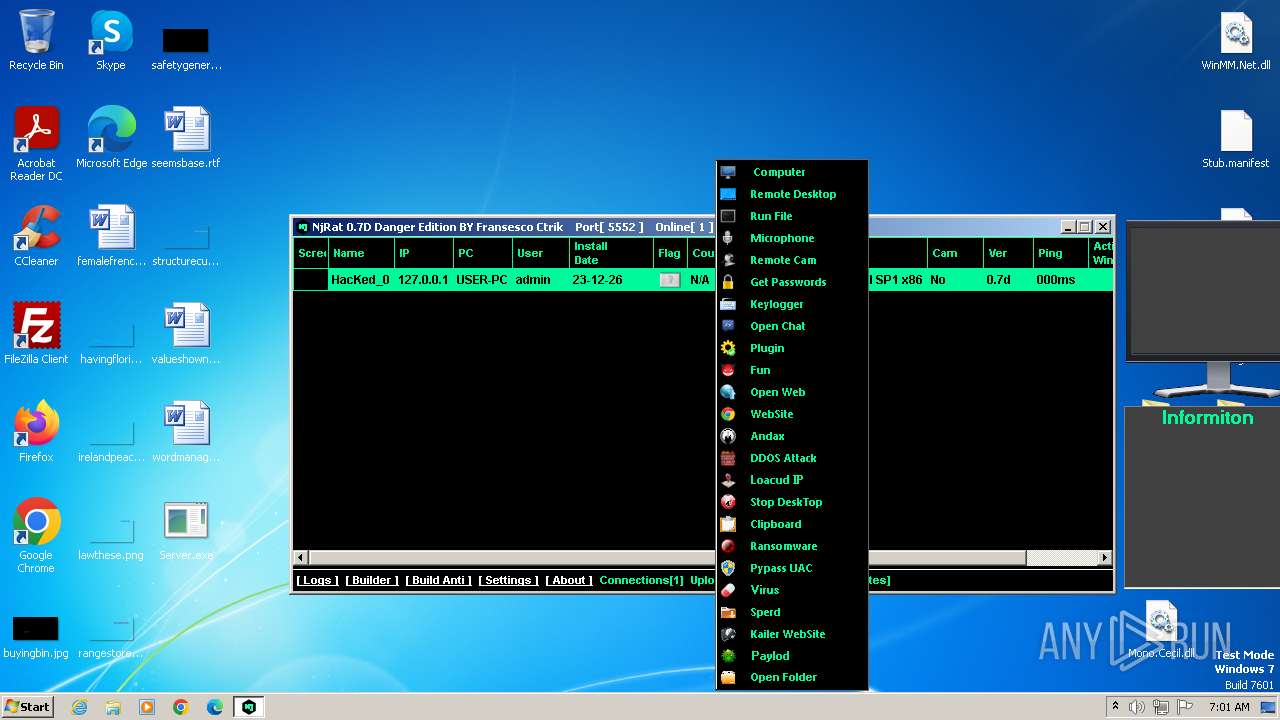Click the firewall icon beside DDOS Attack
Viewport: 1280px width, 720px height.
coord(728,458)
